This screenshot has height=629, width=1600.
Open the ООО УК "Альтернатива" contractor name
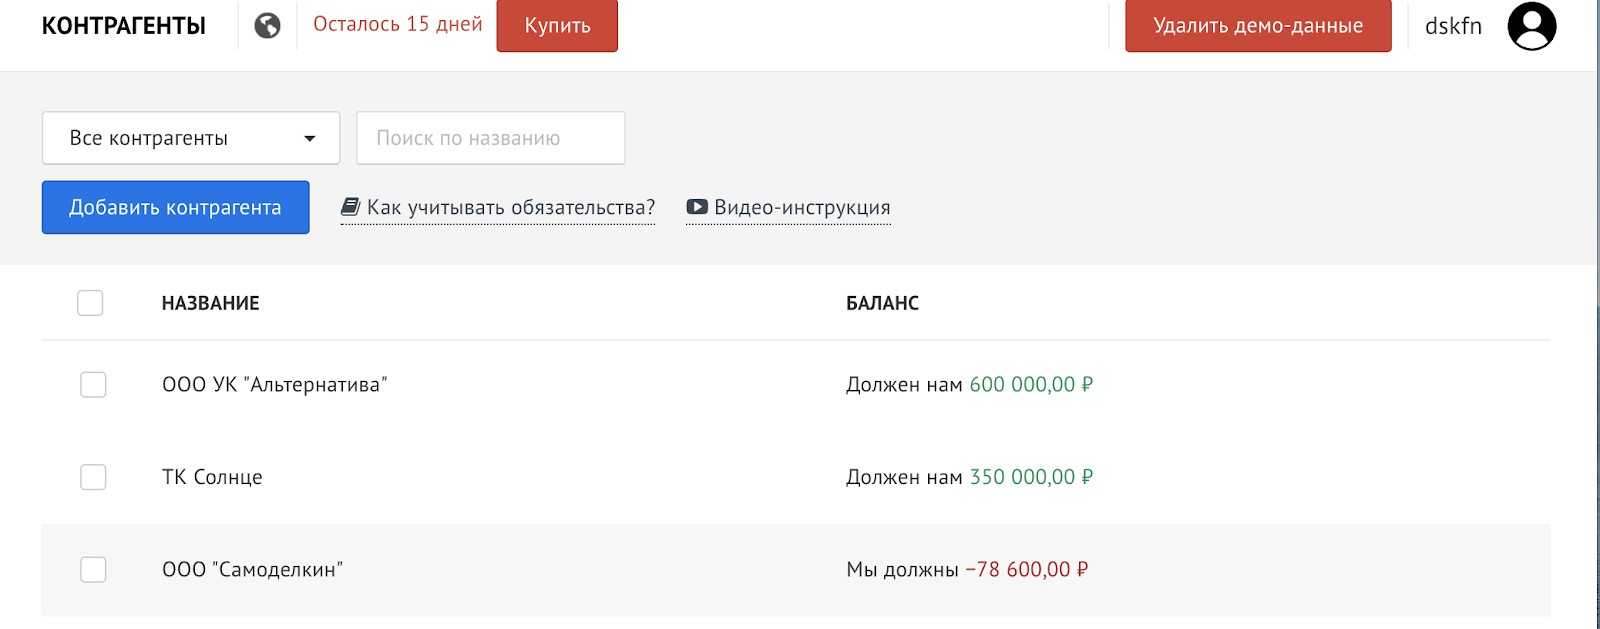pos(274,385)
